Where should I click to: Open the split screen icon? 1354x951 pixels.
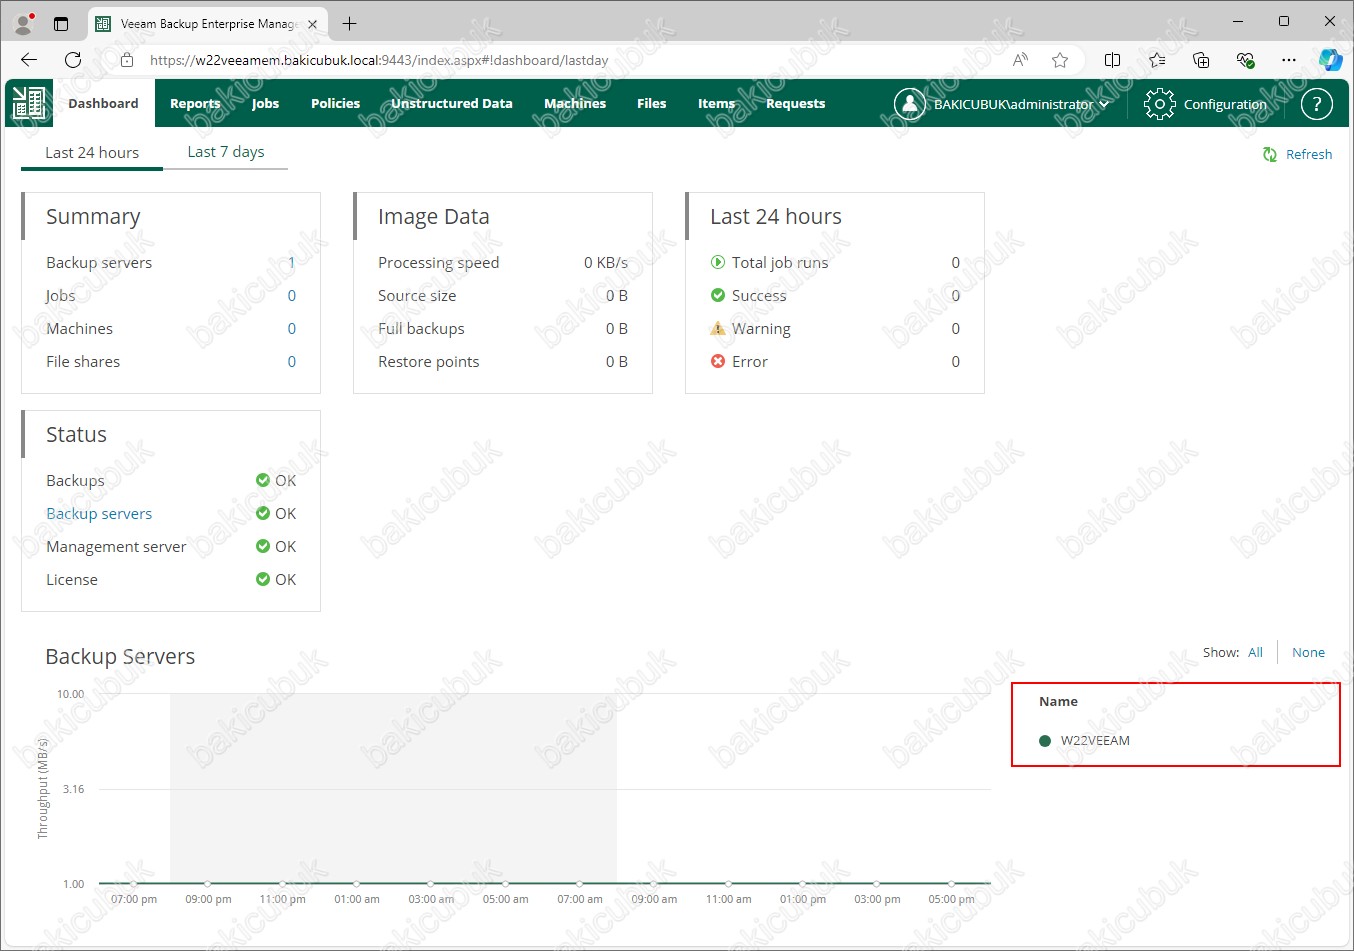coord(1112,60)
